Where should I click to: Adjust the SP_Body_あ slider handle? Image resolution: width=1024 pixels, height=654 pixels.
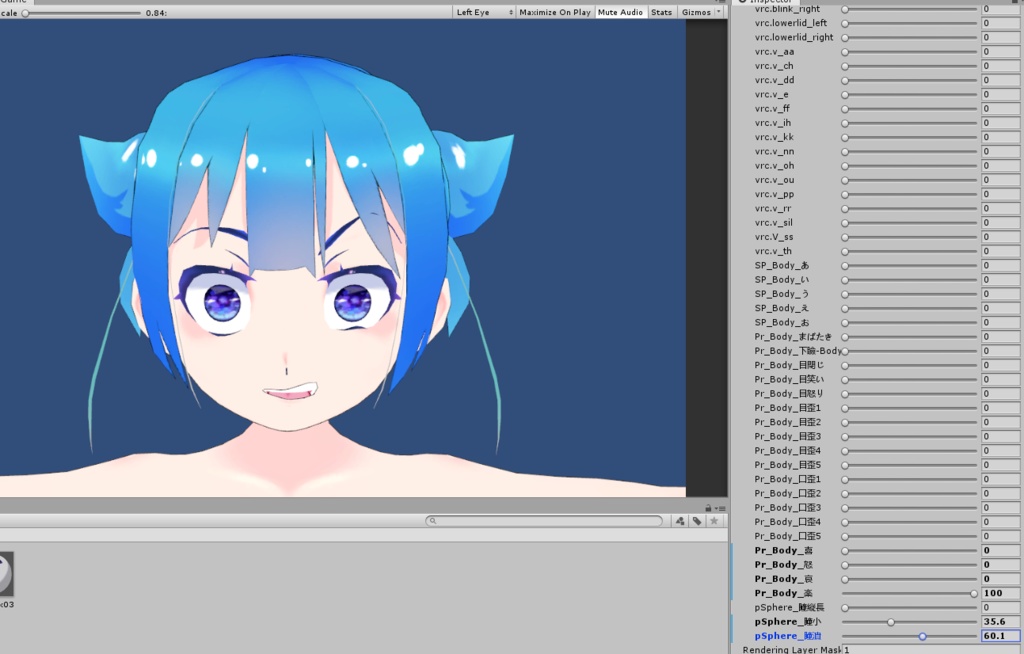tap(845, 266)
